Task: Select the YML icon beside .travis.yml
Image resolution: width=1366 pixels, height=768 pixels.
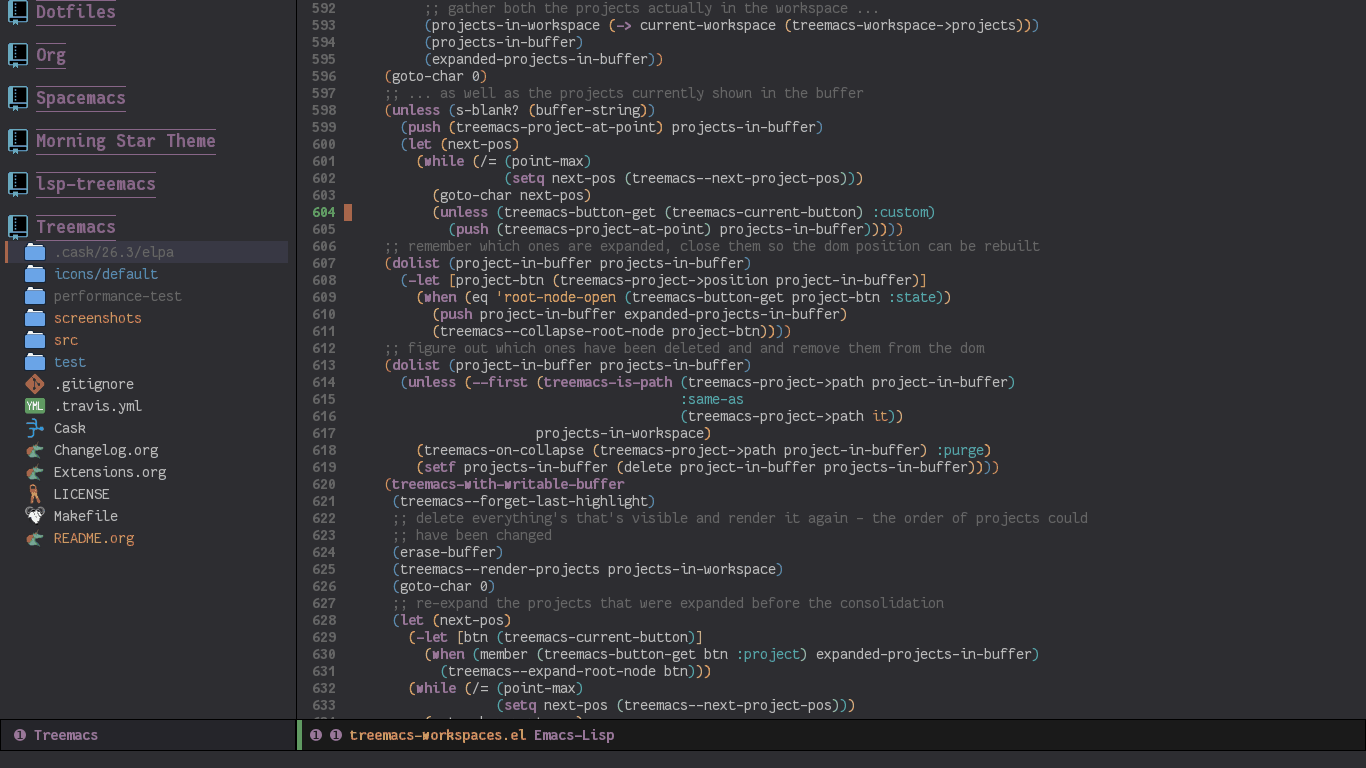Action: (x=34, y=406)
